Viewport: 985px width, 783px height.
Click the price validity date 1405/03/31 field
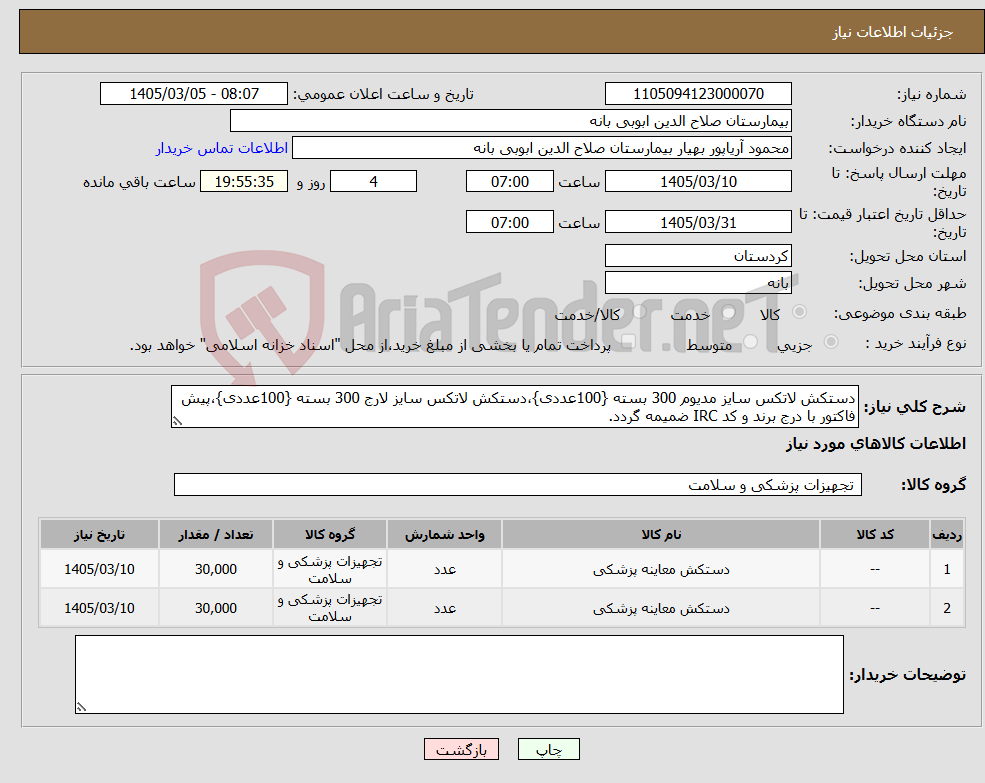(698, 222)
